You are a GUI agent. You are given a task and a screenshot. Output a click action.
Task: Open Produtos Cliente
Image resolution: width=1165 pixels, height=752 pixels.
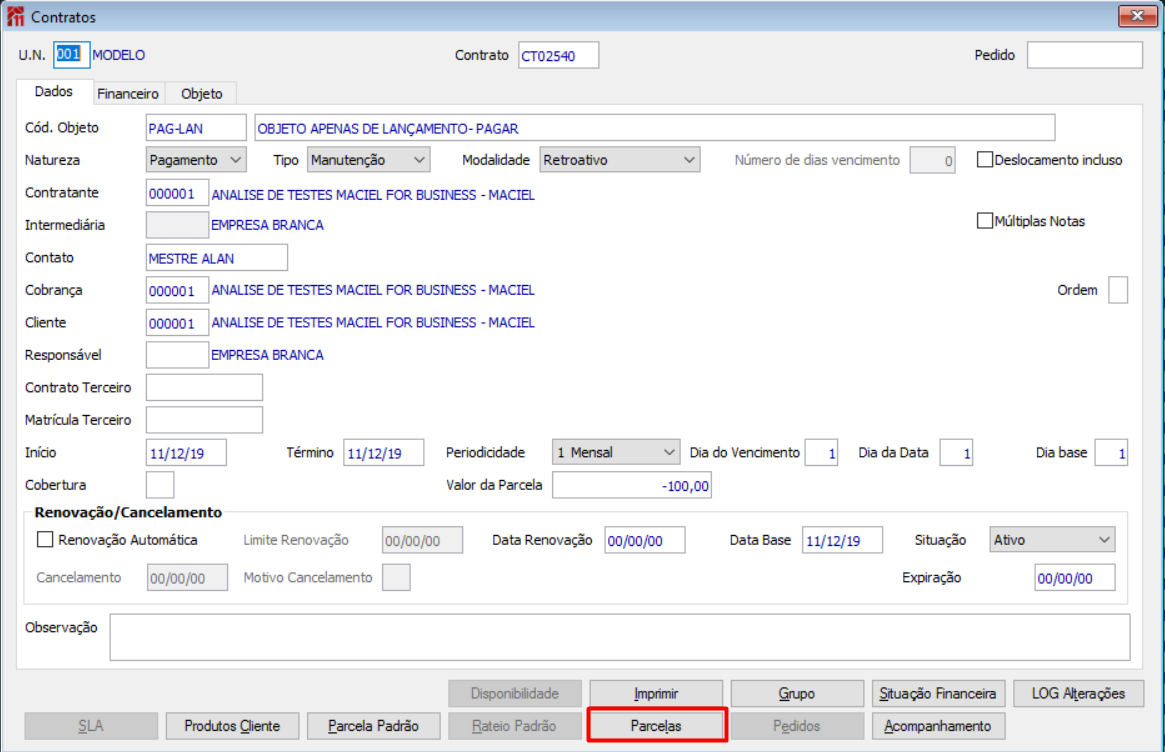tap(233, 726)
